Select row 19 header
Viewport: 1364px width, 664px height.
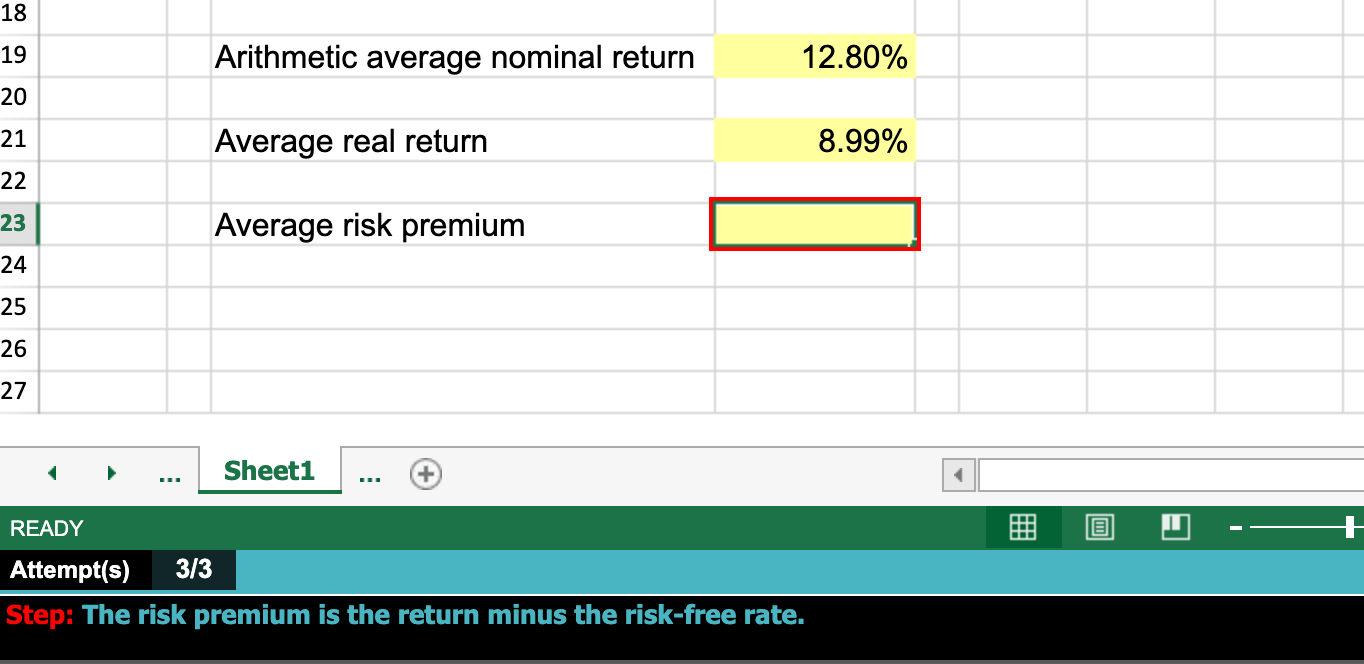[x=15, y=56]
